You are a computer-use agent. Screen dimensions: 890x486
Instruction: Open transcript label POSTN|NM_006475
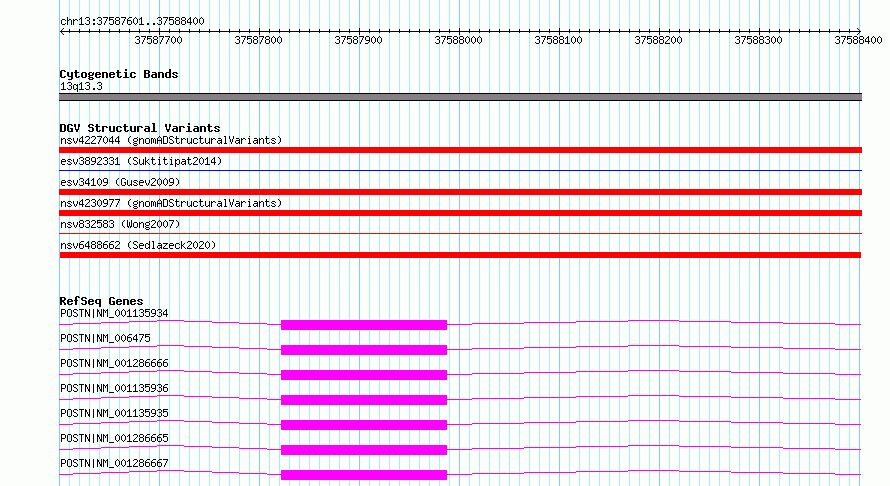tap(105, 338)
